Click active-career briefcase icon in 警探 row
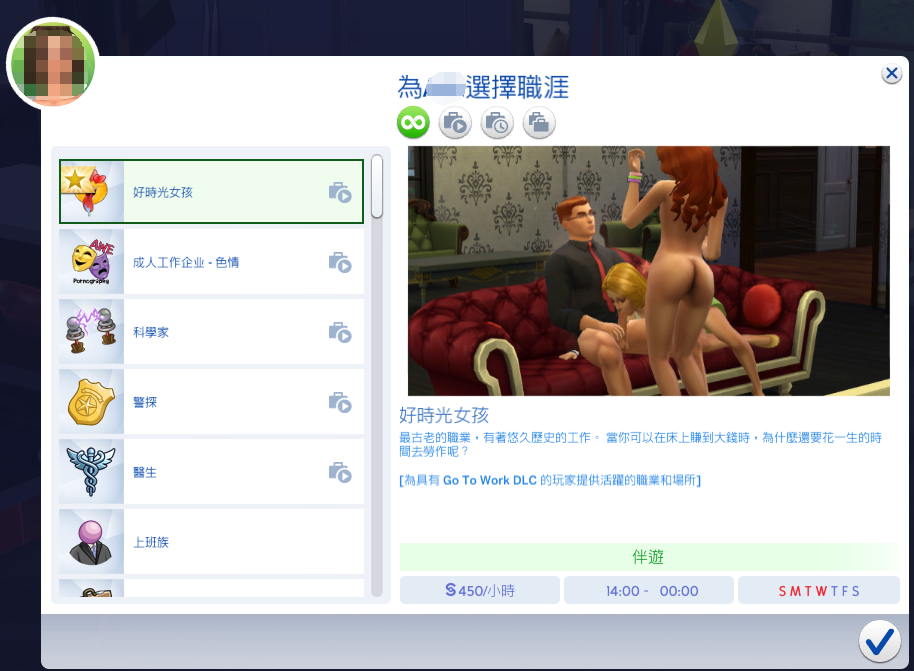 (340, 402)
